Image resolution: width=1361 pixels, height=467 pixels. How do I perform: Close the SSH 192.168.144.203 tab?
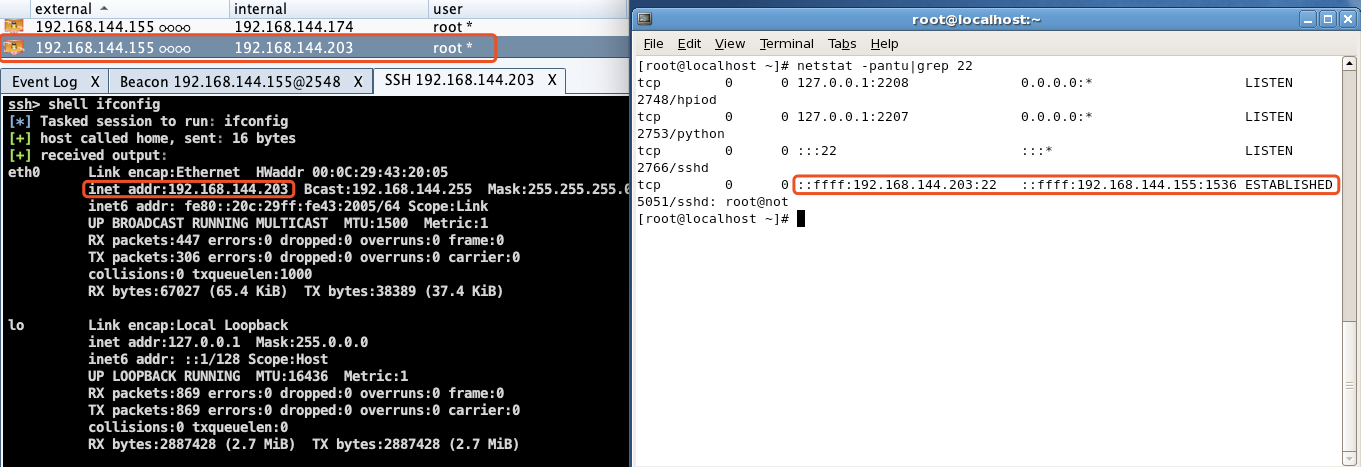[x=552, y=80]
